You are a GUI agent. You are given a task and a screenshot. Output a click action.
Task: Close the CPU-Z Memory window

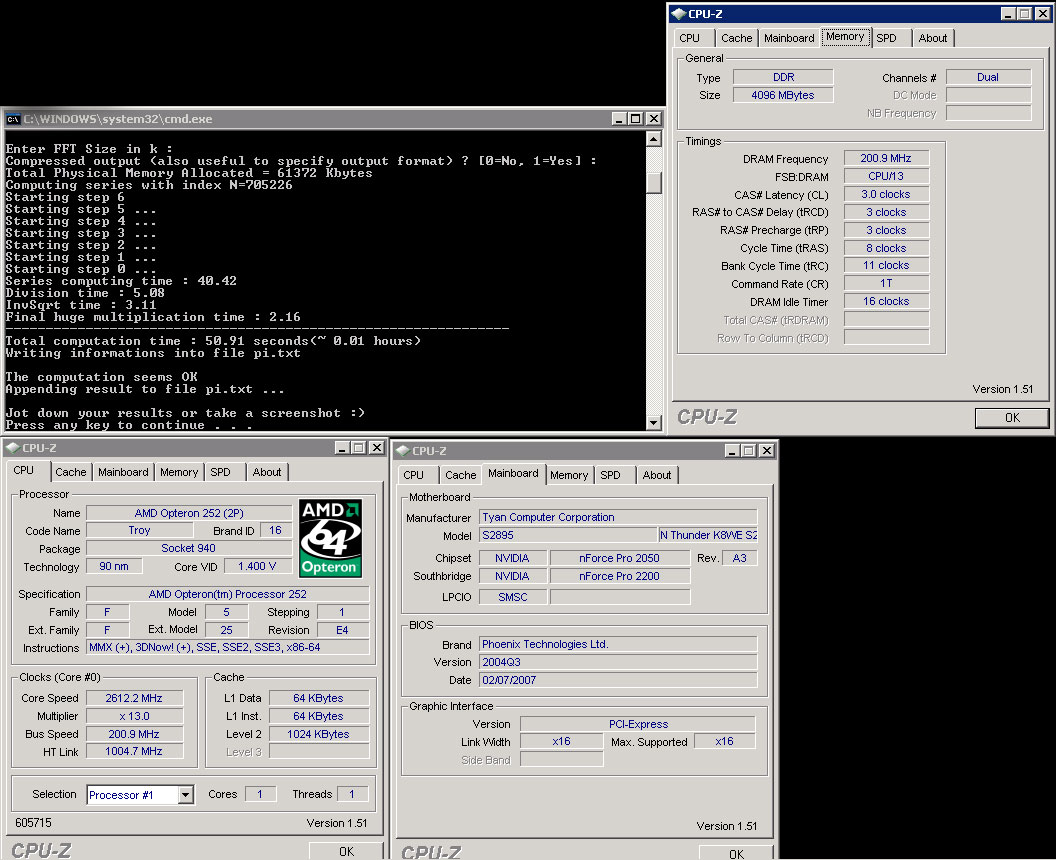pyautogui.click(x=1042, y=13)
